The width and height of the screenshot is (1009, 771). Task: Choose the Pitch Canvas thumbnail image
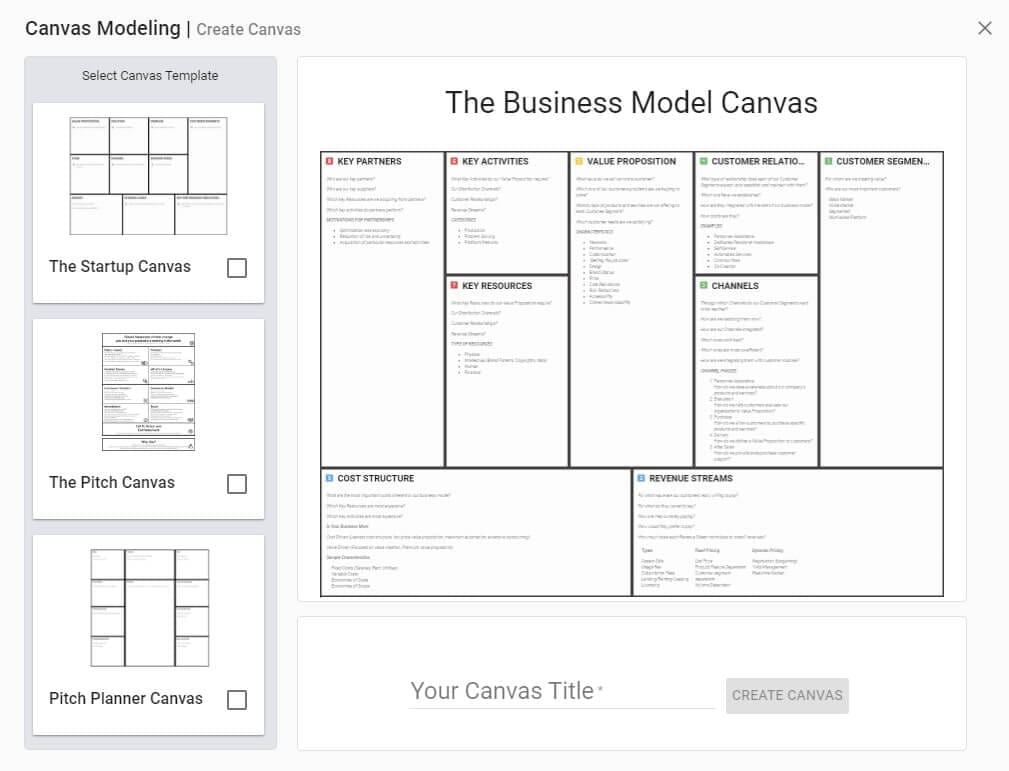click(x=149, y=392)
